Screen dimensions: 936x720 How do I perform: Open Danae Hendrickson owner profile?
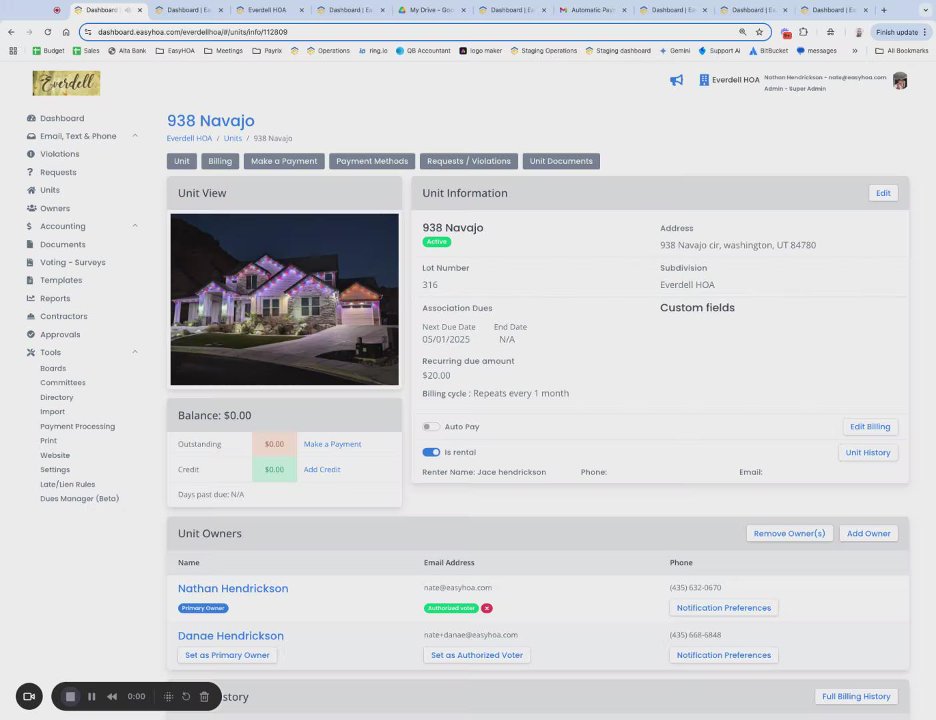click(230, 636)
